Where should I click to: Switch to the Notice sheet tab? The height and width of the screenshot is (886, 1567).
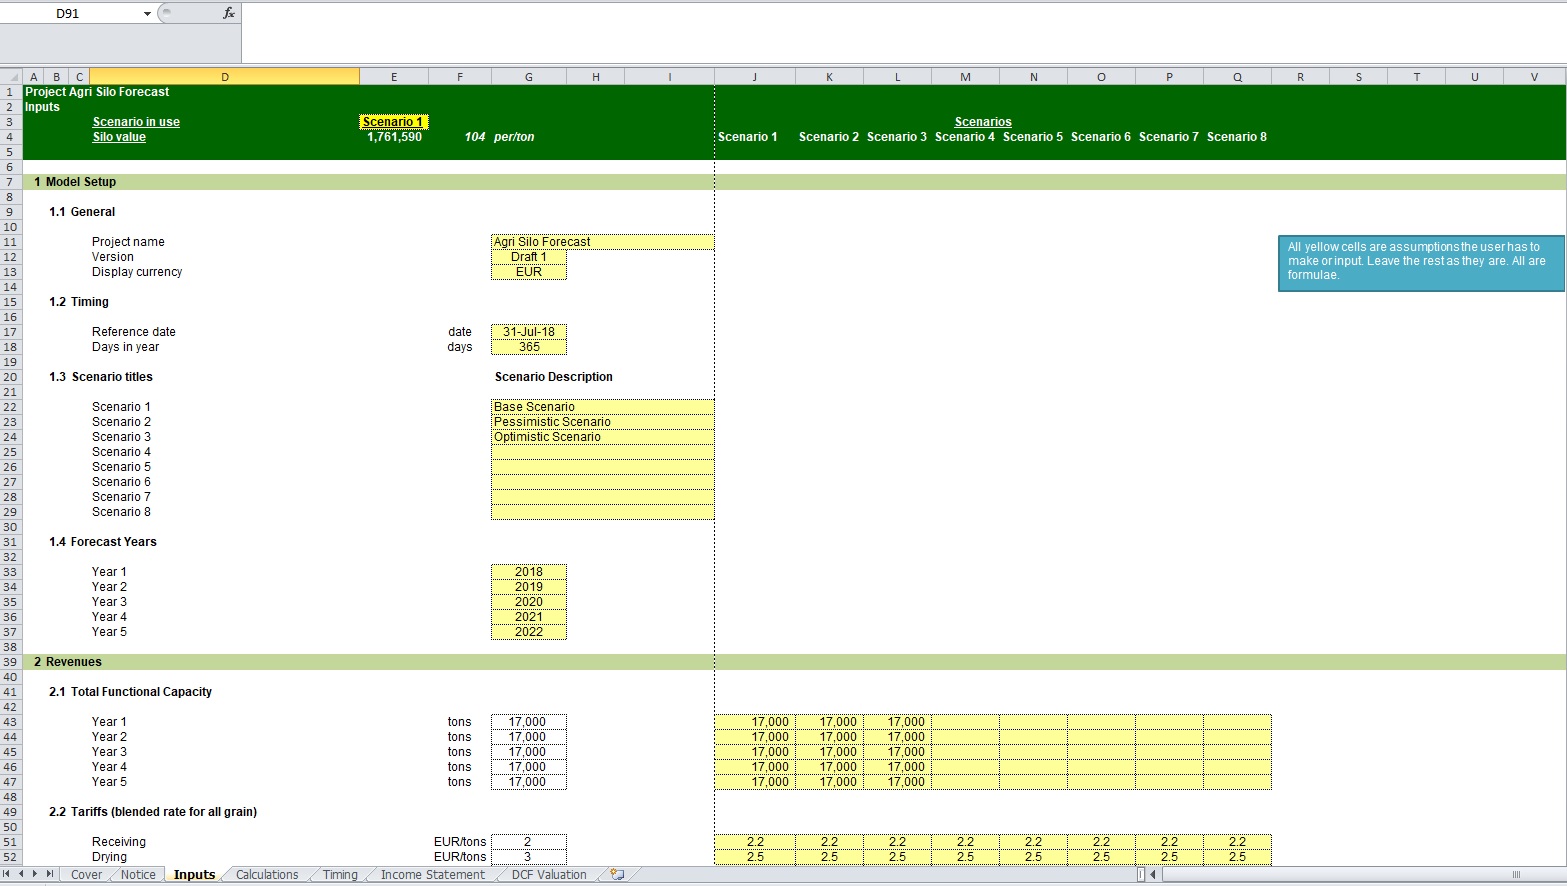(x=138, y=875)
